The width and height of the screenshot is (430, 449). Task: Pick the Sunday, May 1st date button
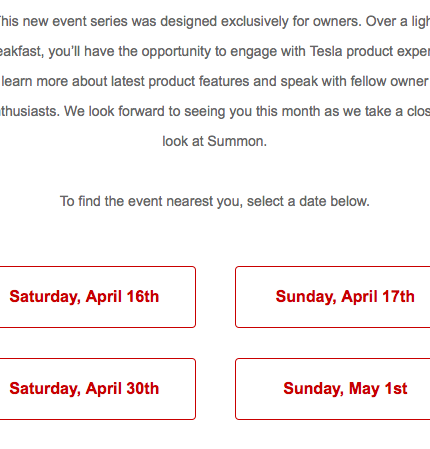[x=333, y=389]
